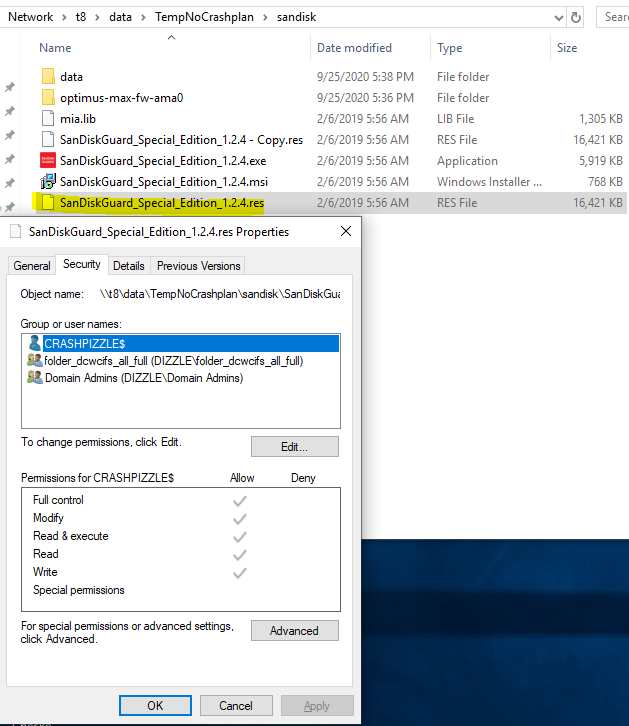
Task: Click Network in the breadcrumb path
Action: click(31, 17)
